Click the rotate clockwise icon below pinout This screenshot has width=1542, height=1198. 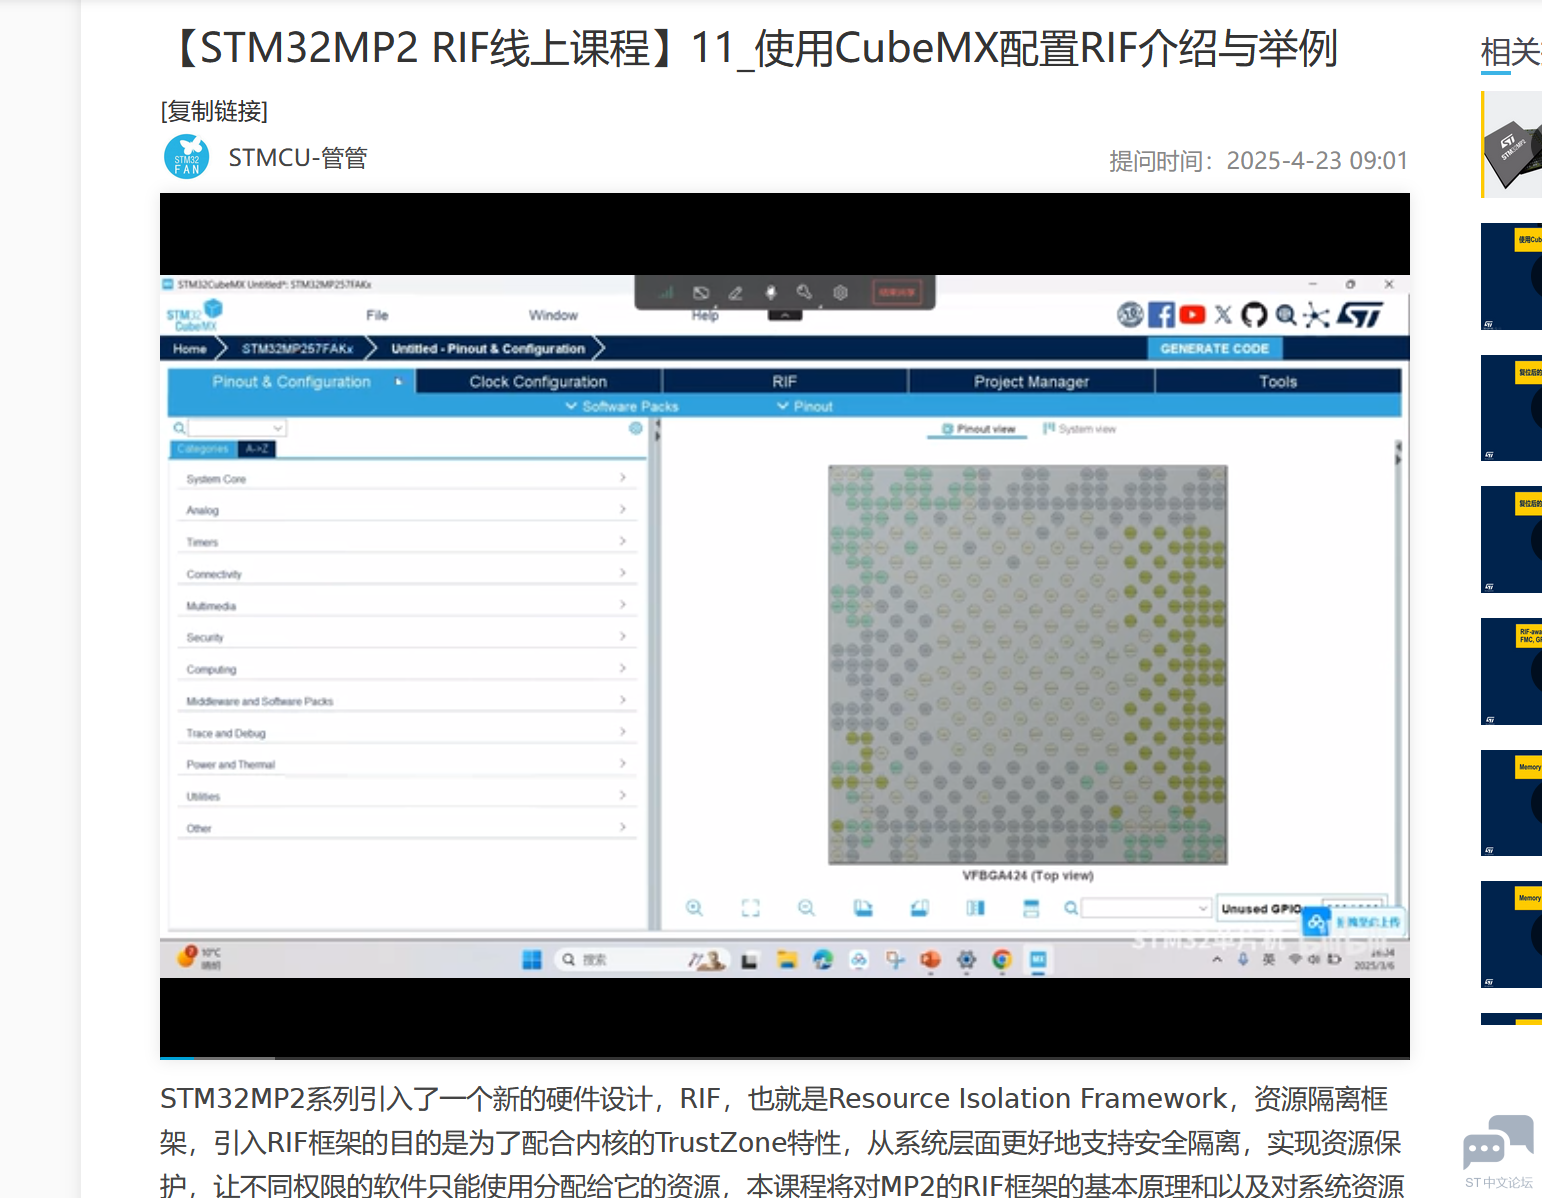(863, 908)
